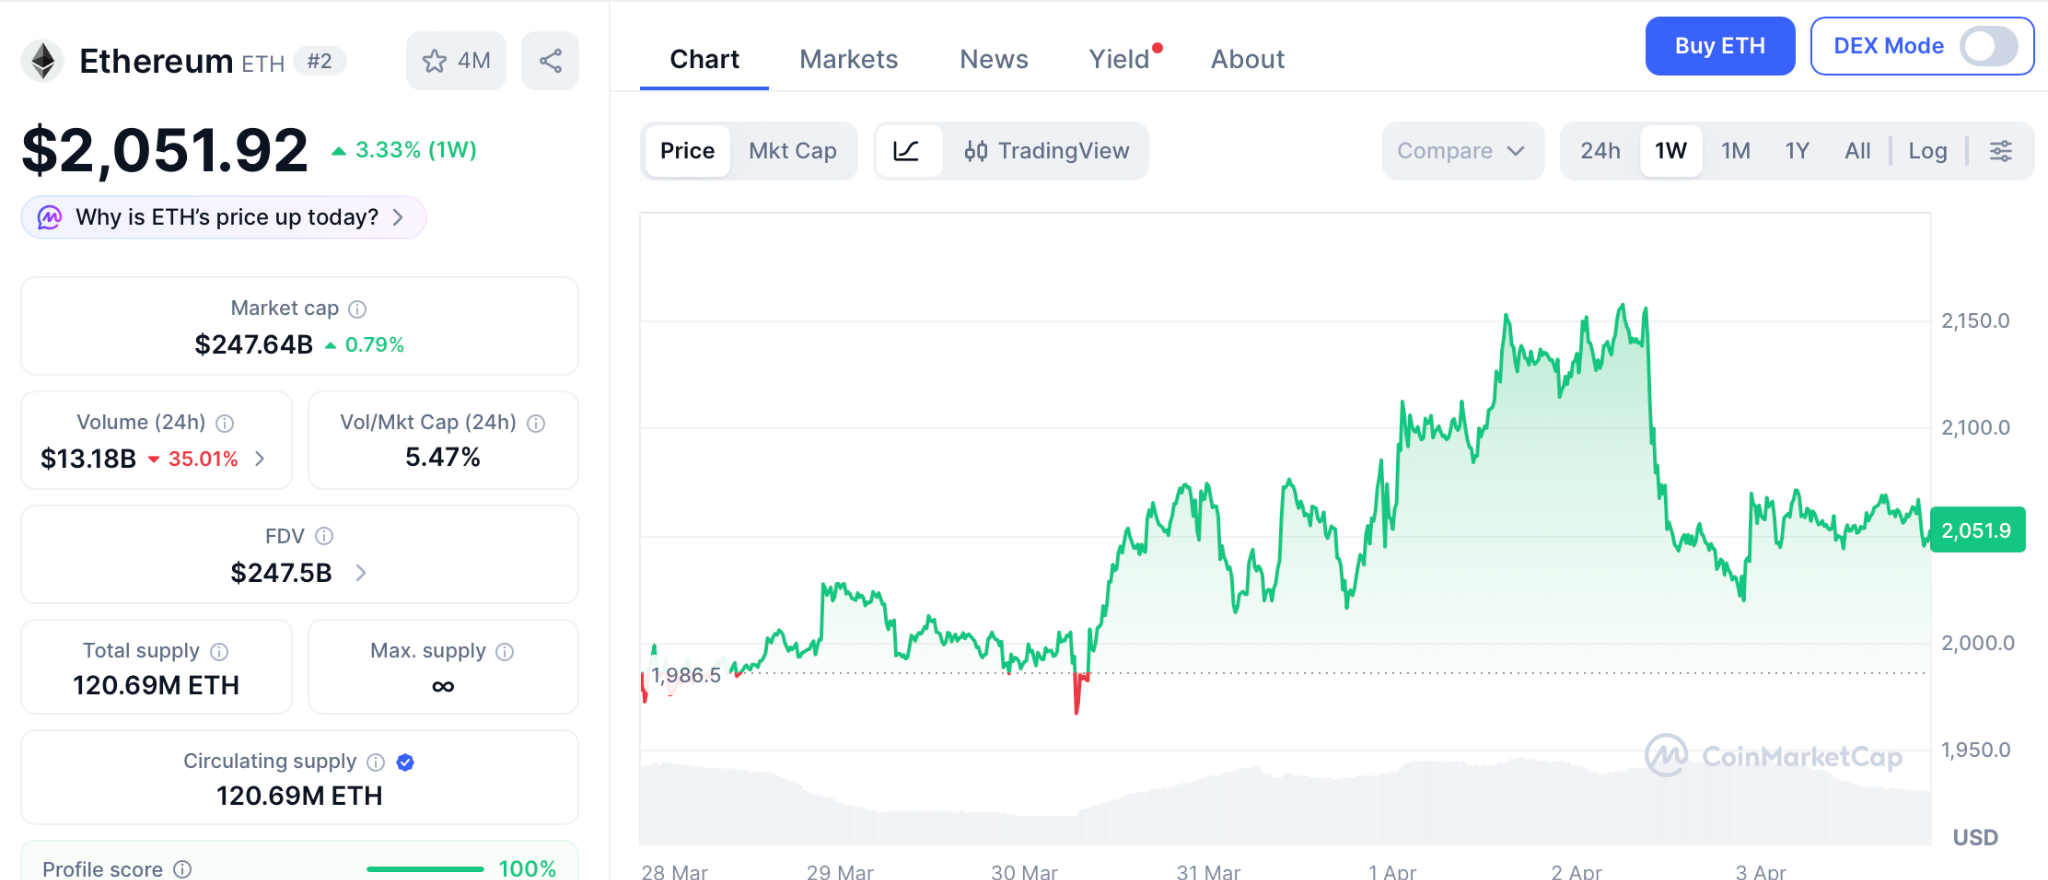This screenshot has height=880, width=2048.
Task: Select the 1M time range
Action: pyautogui.click(x=1735, y=151)
